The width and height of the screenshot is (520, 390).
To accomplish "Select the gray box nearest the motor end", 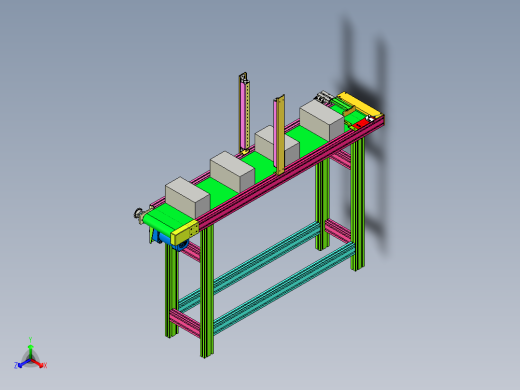I will (187, 197).
